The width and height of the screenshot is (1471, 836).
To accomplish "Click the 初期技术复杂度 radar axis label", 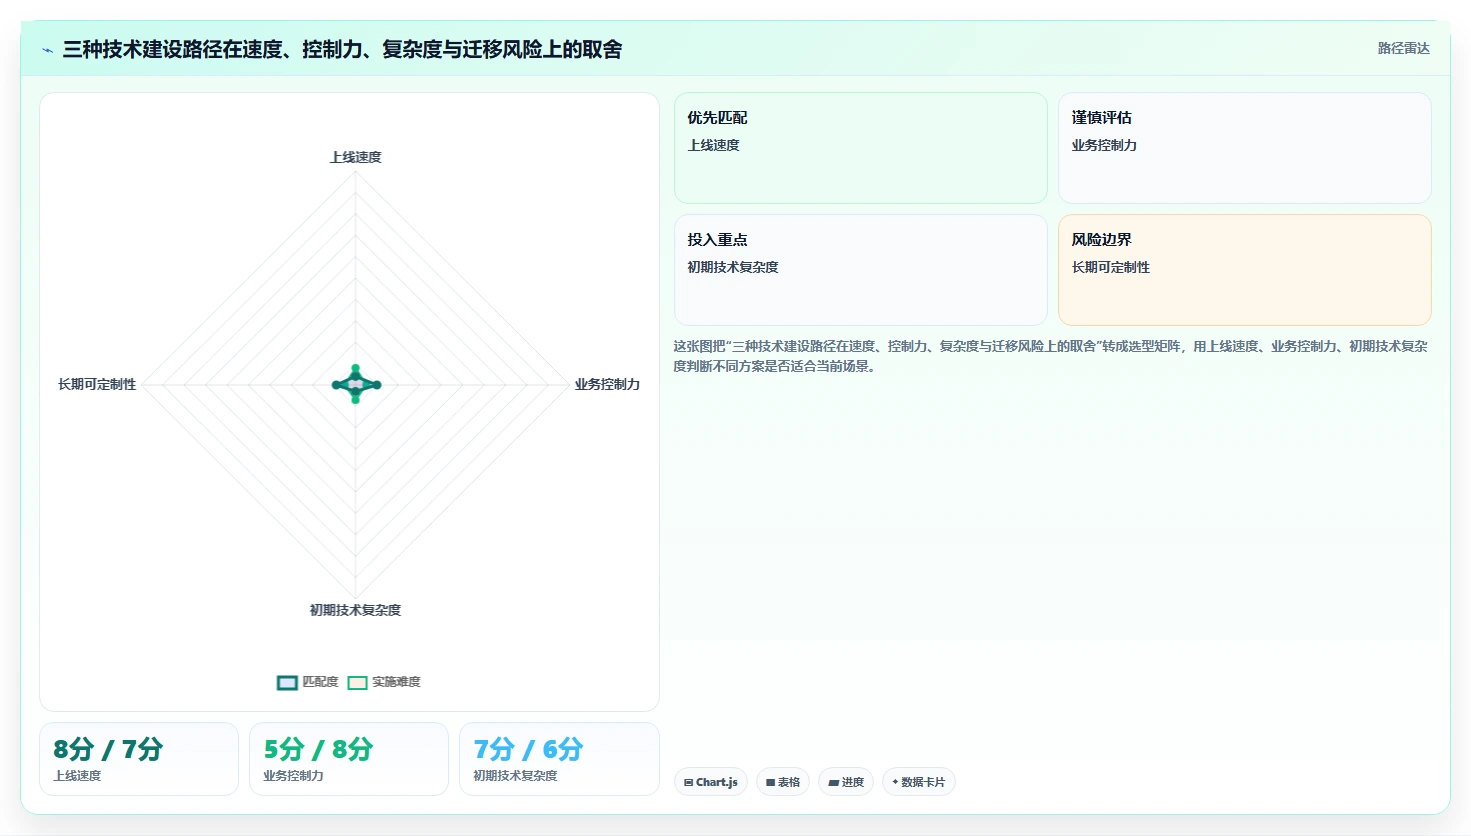I will pyautogui.click(x=355, y=610).
